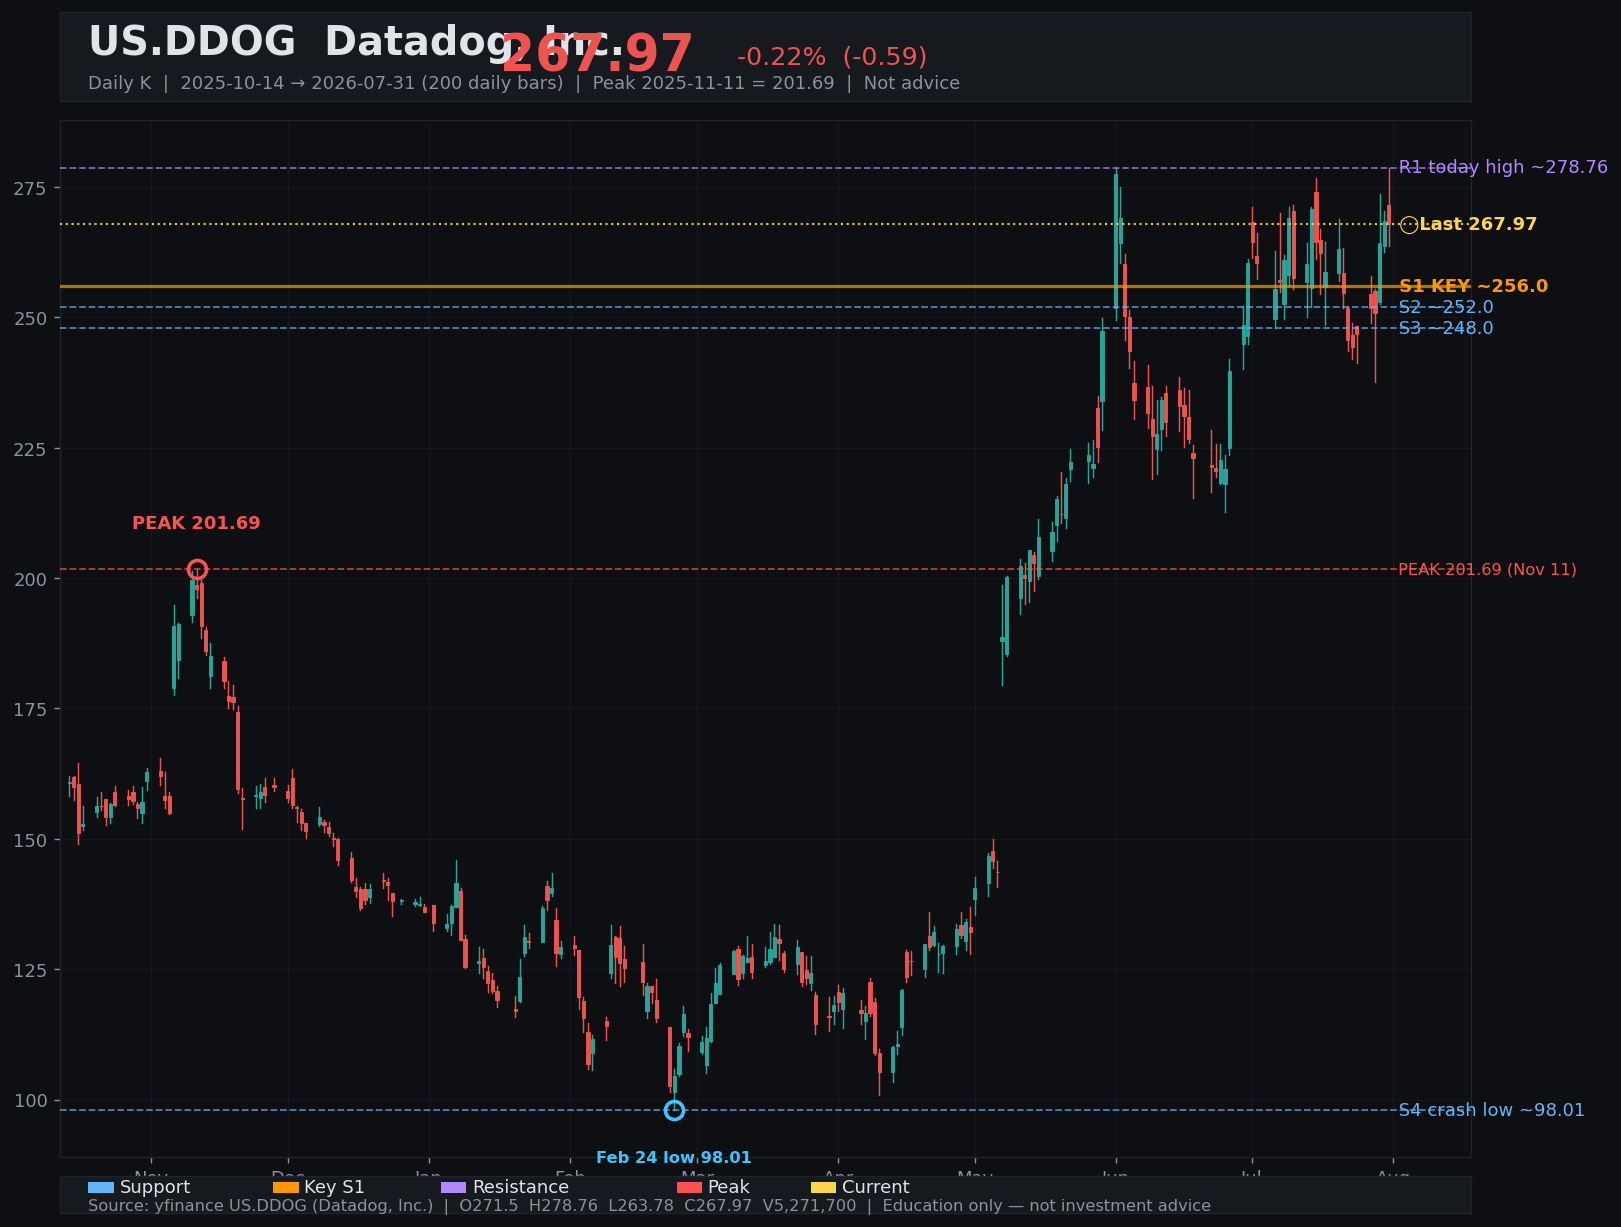Viewport: 1621px width, 1227px height.
Task: Select the red Peak legend swatch
Action: pyautogui.click(x=689, y=1188)
